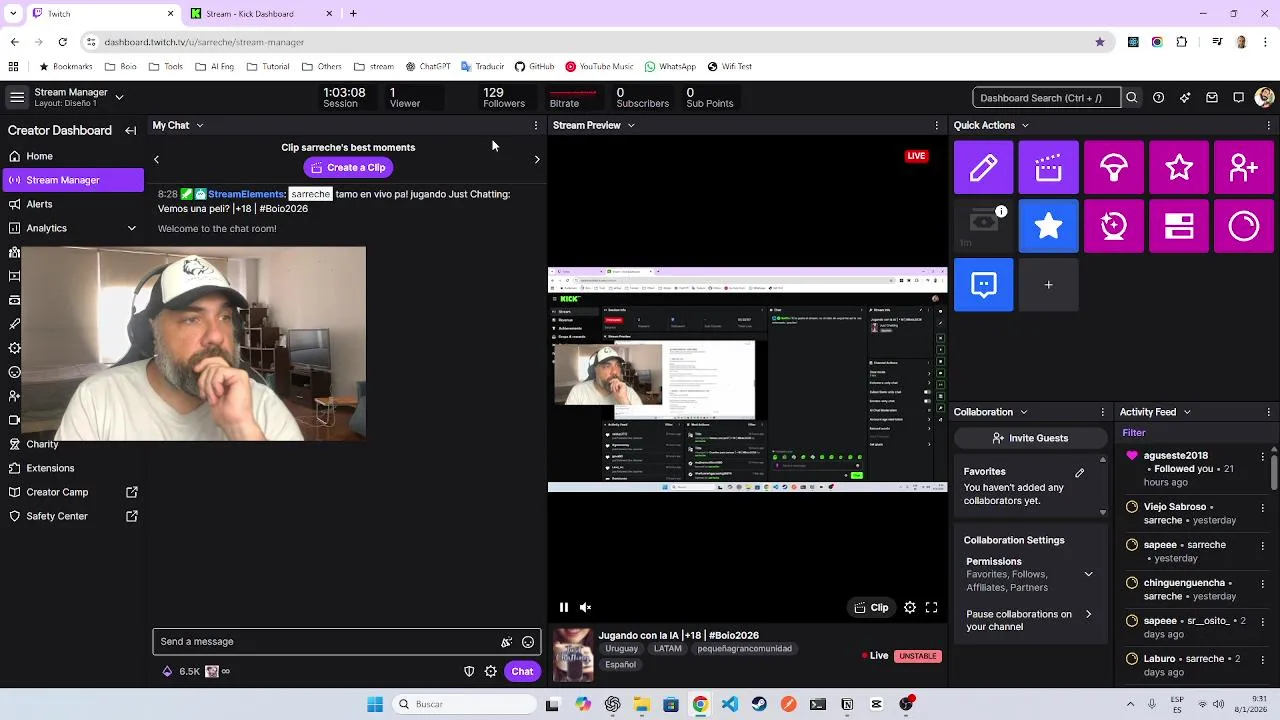
Task: Toggle fullscreen on stream preview
Action: tap(931, 607)
